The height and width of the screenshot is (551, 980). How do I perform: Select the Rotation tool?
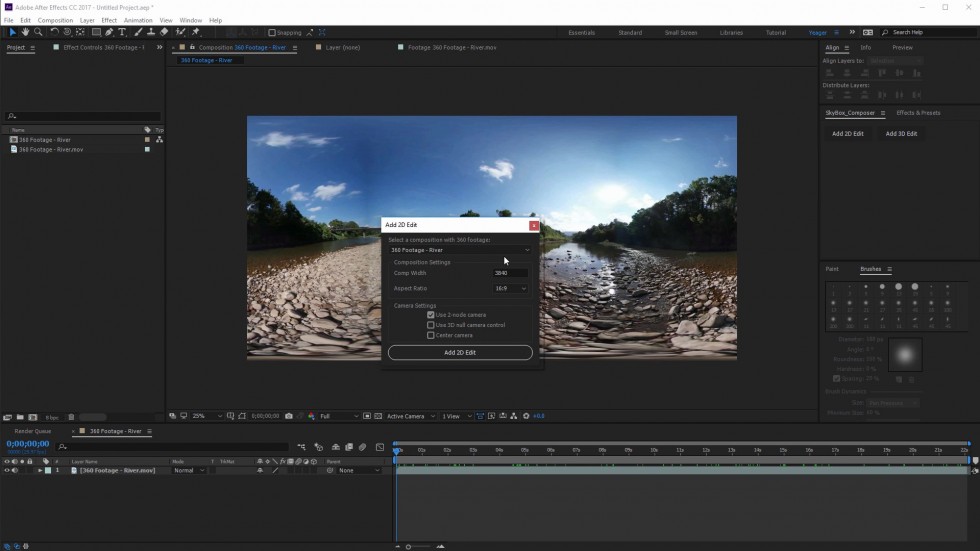[x=54, y=32]
